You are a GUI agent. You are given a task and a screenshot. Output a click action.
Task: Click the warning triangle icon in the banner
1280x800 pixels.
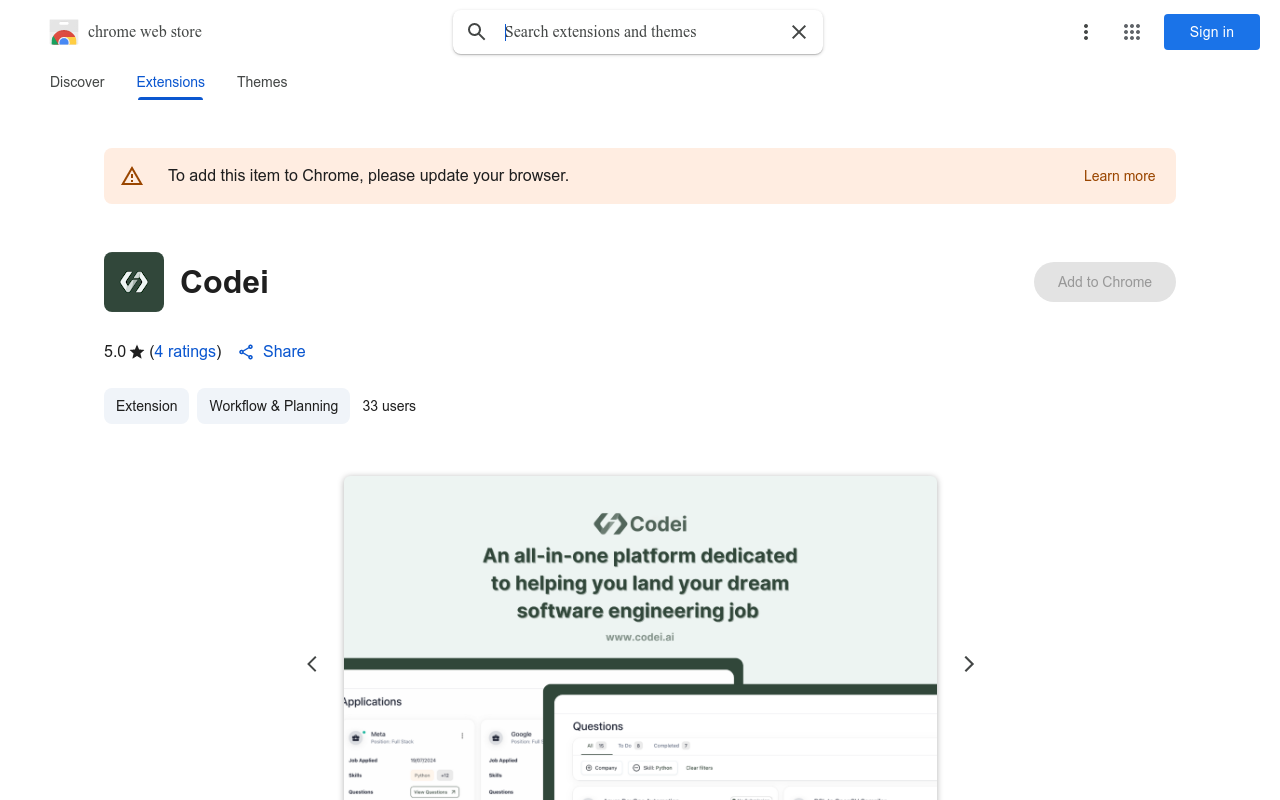click(x=132, y=176)
